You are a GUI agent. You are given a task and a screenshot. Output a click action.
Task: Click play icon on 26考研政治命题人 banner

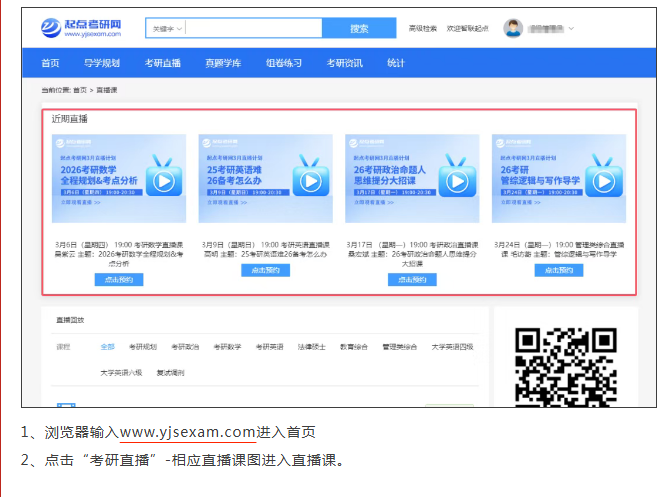[457, 181]
